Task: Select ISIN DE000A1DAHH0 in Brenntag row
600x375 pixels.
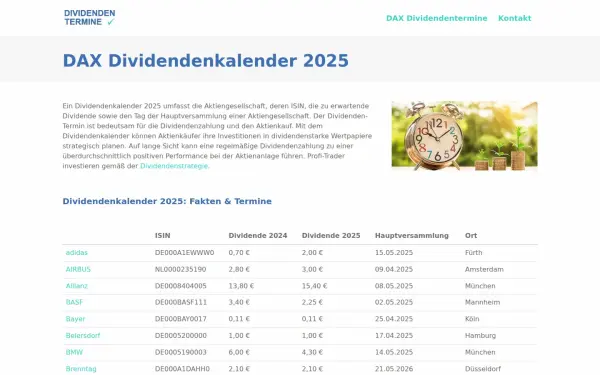Action: (182, 369)
